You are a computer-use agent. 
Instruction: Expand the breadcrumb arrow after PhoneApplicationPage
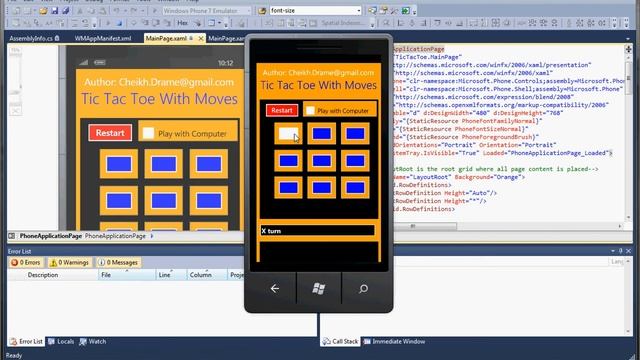[x=152, y=236]
